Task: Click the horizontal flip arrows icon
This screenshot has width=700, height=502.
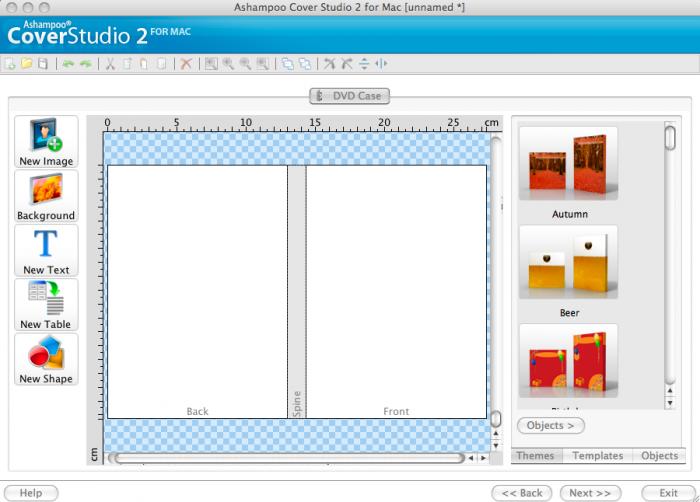Action: click(381, 64)
